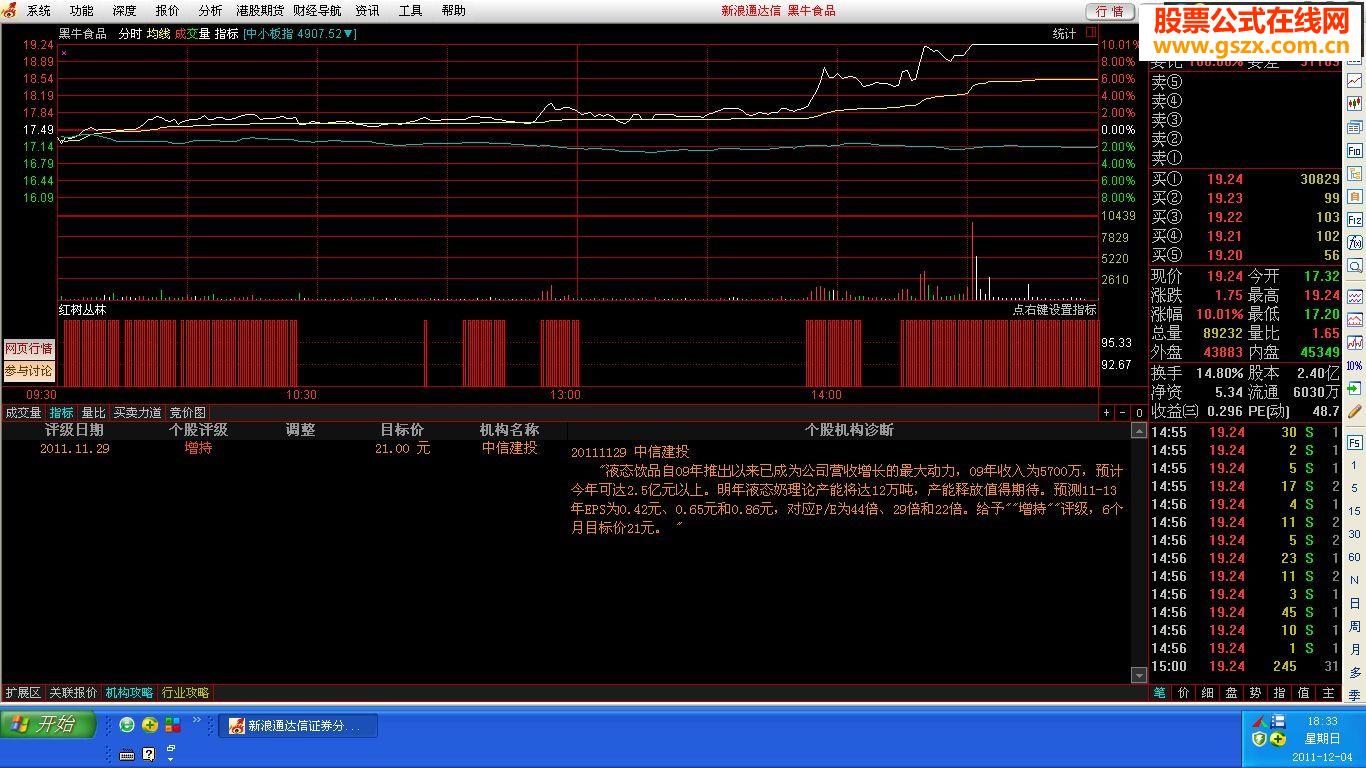
Task: Open the 港股期货 menu
Action: pos(261,11)
